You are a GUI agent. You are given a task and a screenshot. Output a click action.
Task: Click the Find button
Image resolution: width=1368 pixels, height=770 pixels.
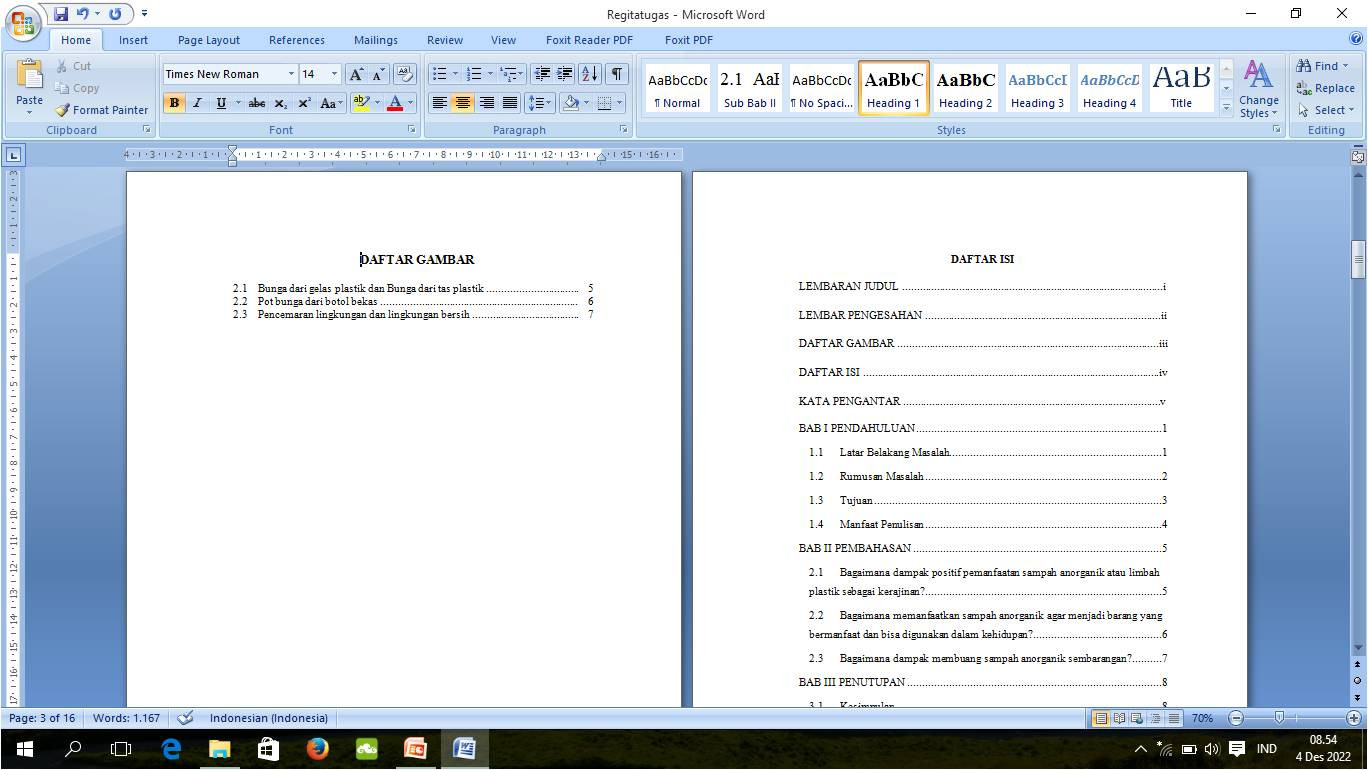pos(1321,66)
